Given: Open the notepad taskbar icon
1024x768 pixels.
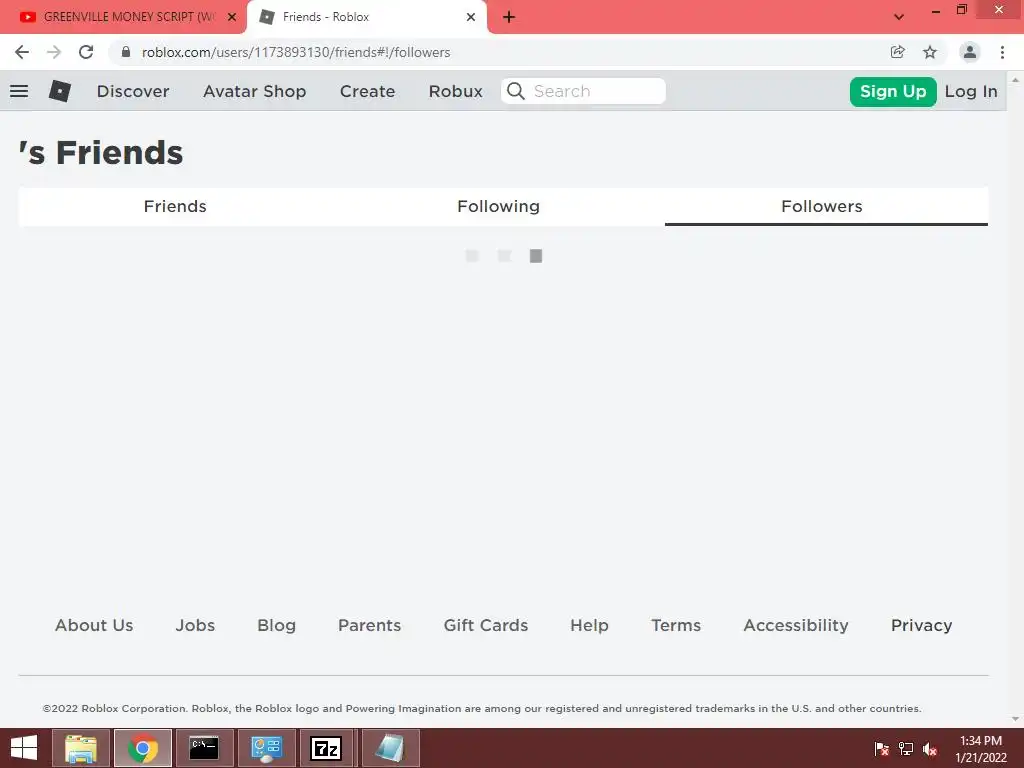Looking at the screenshot, I should [390, 748].
